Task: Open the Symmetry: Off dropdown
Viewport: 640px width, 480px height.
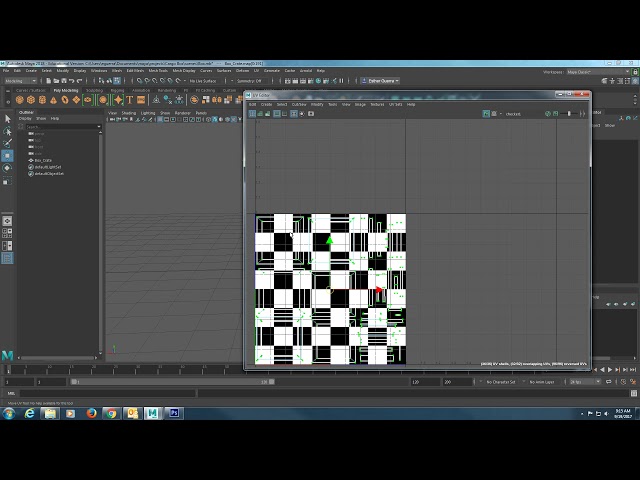Action: (x=251, y=81)
